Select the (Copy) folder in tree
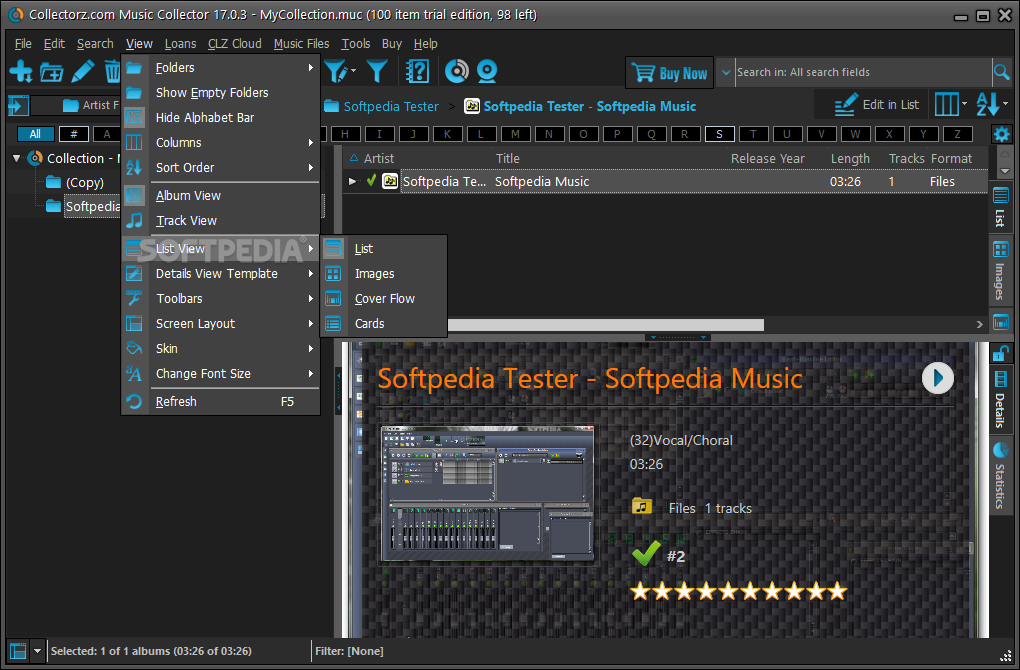1020x670 pixels. pos(85,183)
